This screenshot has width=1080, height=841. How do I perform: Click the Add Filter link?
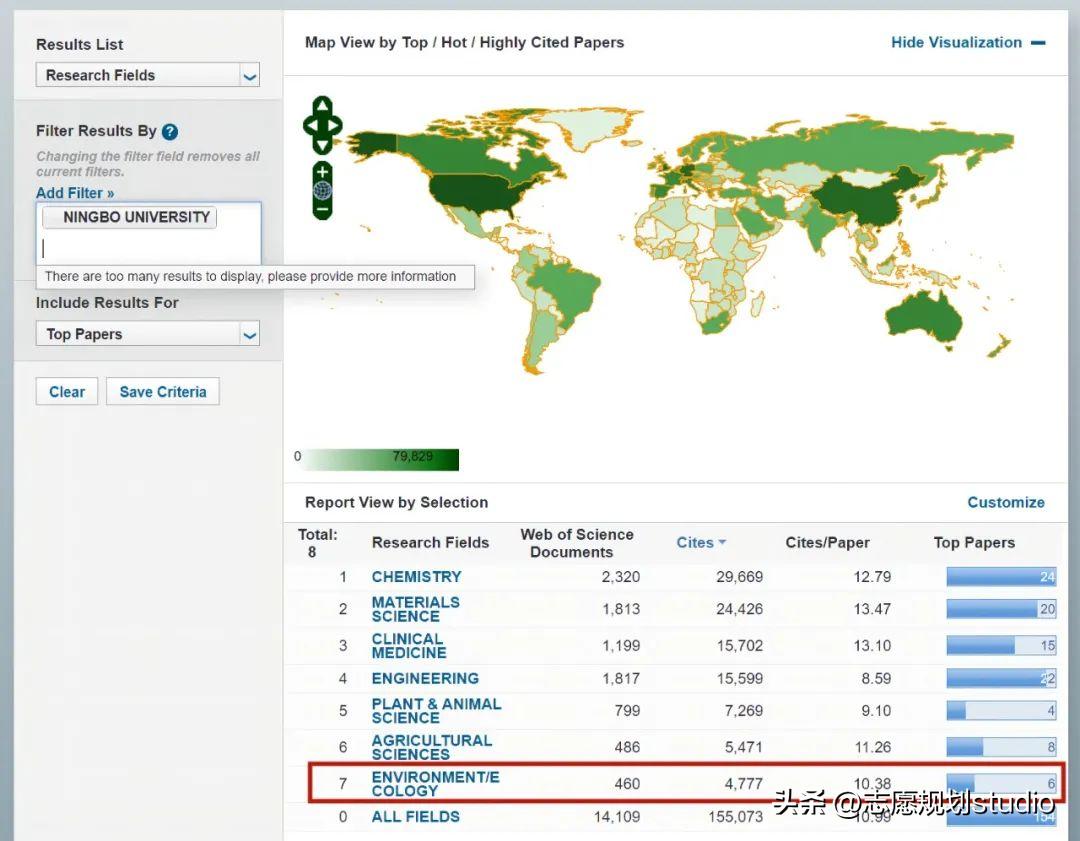tap(75, 193)
